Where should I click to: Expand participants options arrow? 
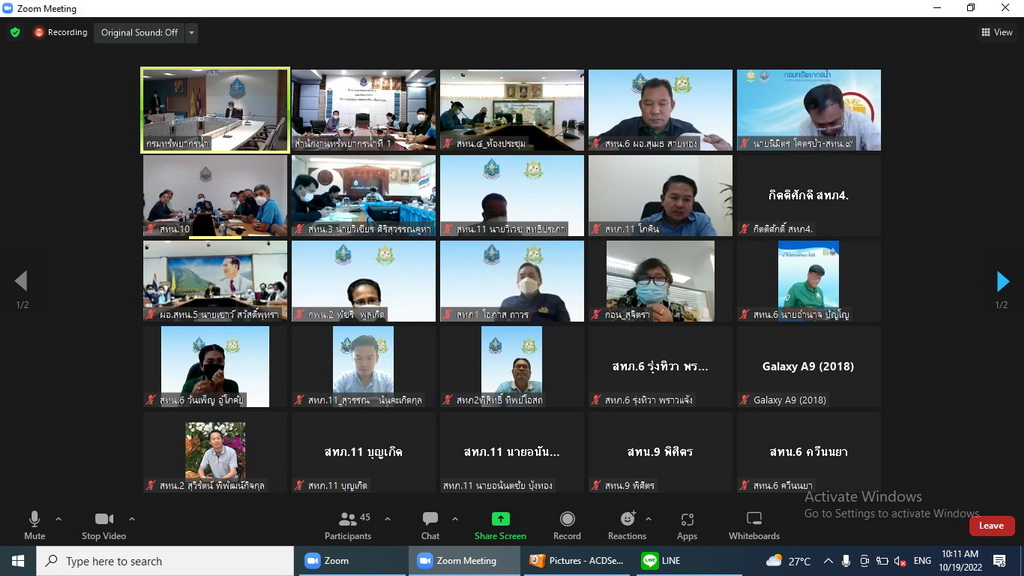(387, 519)
